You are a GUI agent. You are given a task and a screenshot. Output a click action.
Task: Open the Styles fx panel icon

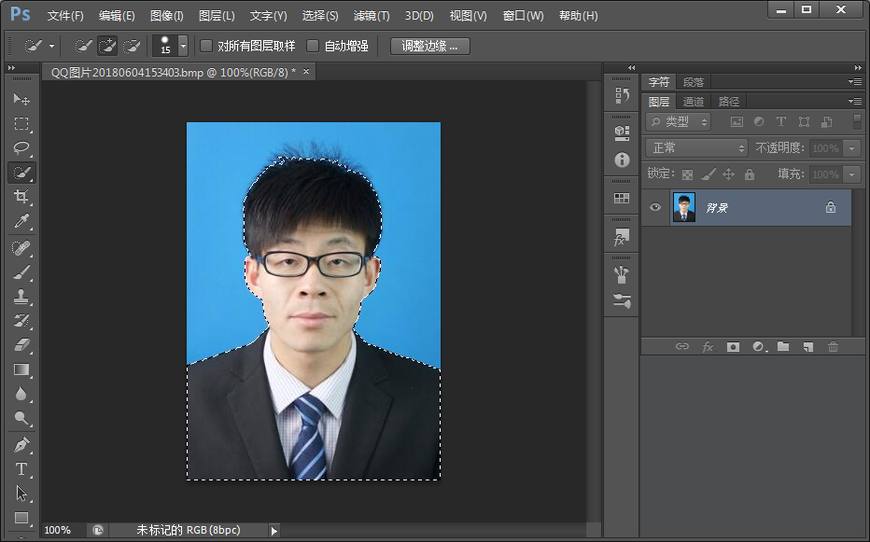pos(621,237)
